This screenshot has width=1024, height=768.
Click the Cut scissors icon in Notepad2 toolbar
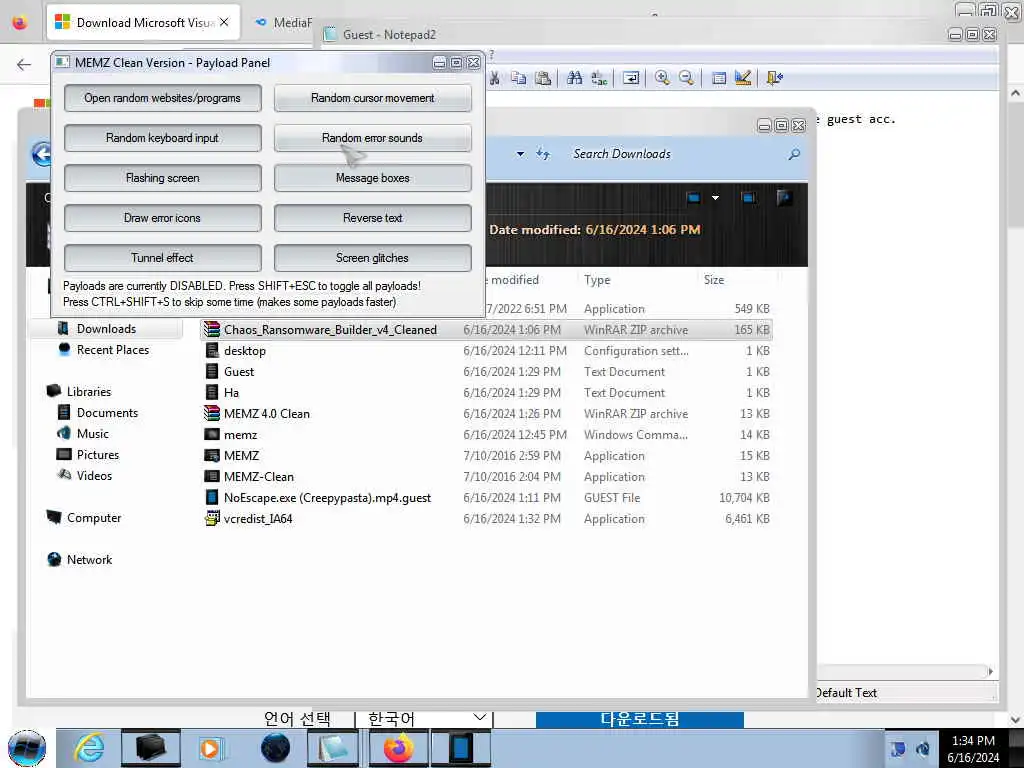tap(495, 78)
